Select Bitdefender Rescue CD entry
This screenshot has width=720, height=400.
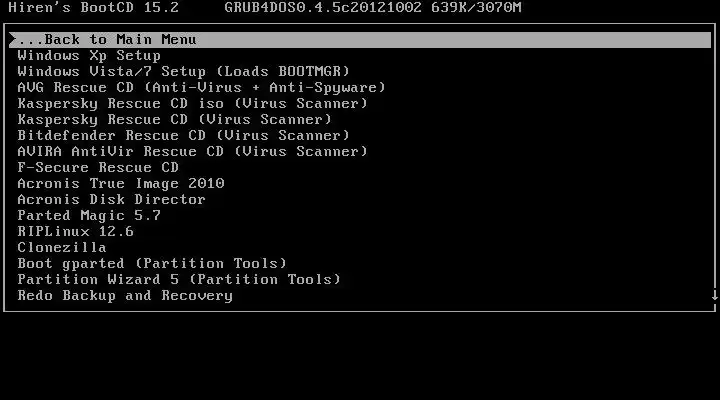[184, 135]
